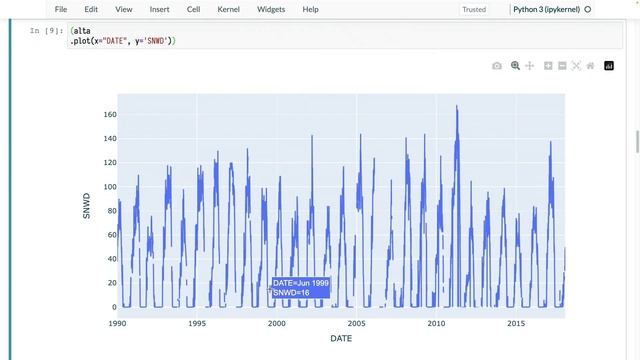
Task: Click the Trusted notebook button
Action: (474, 9)
